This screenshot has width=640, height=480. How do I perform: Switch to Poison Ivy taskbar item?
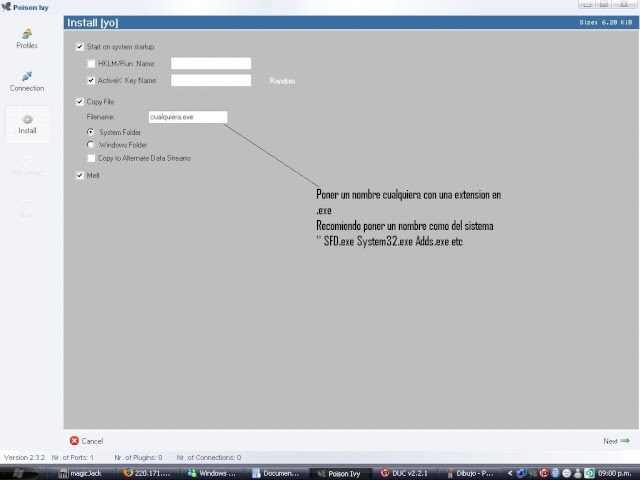340,473
